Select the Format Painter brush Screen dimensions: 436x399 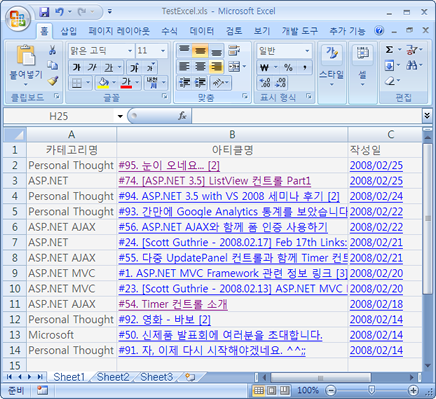53,80
